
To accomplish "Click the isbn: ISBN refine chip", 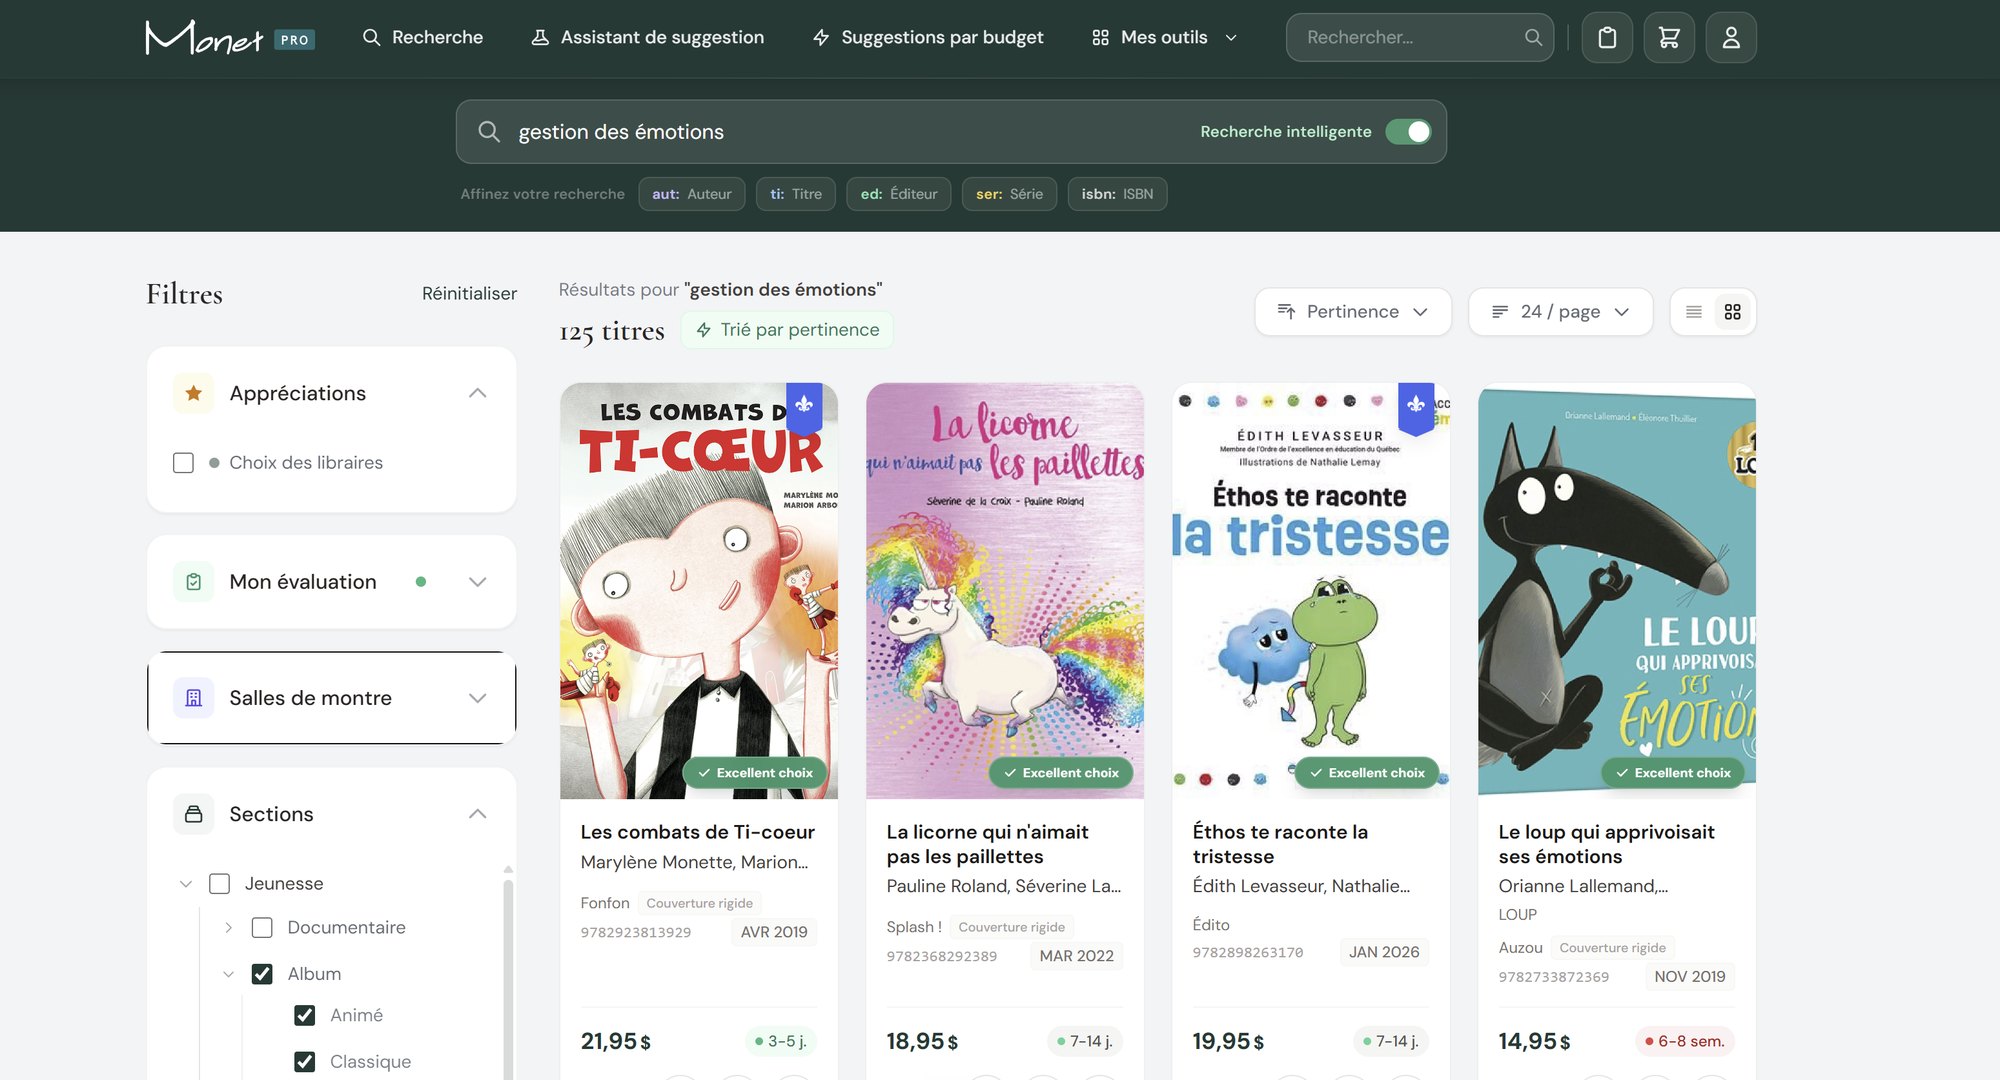I will [x=1117, y=194].
